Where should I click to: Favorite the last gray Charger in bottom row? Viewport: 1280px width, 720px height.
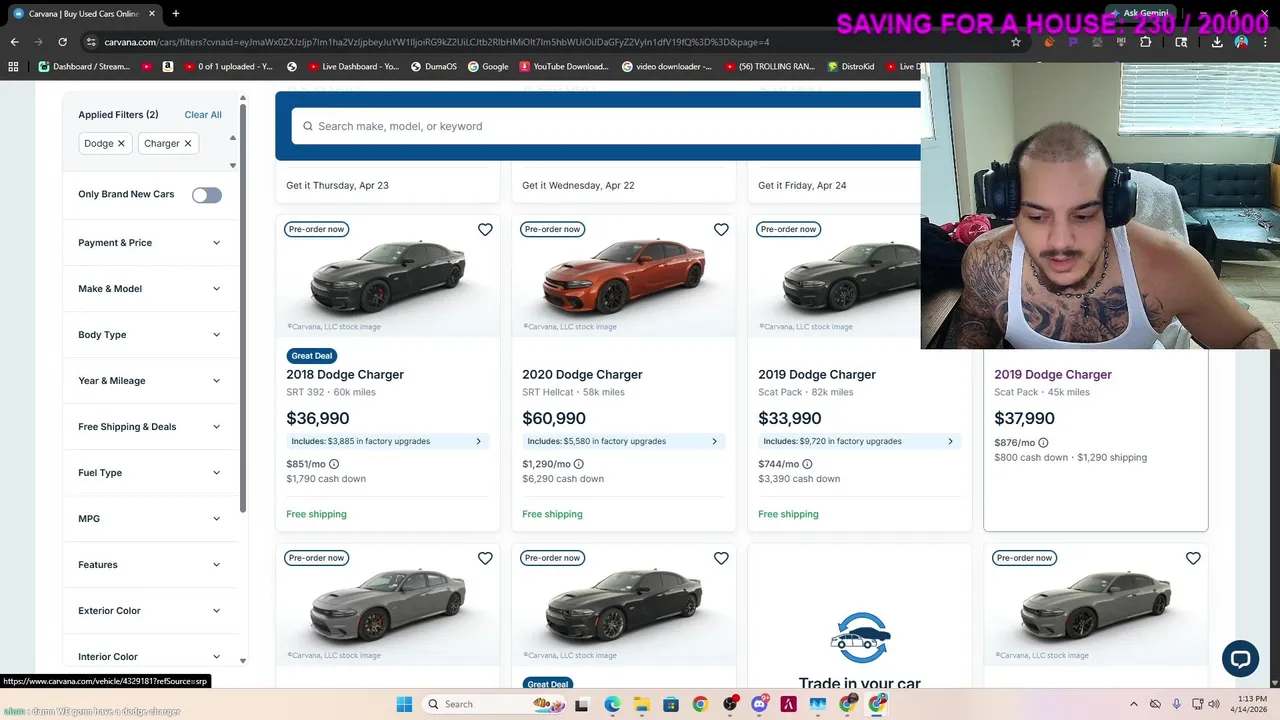1193,558
